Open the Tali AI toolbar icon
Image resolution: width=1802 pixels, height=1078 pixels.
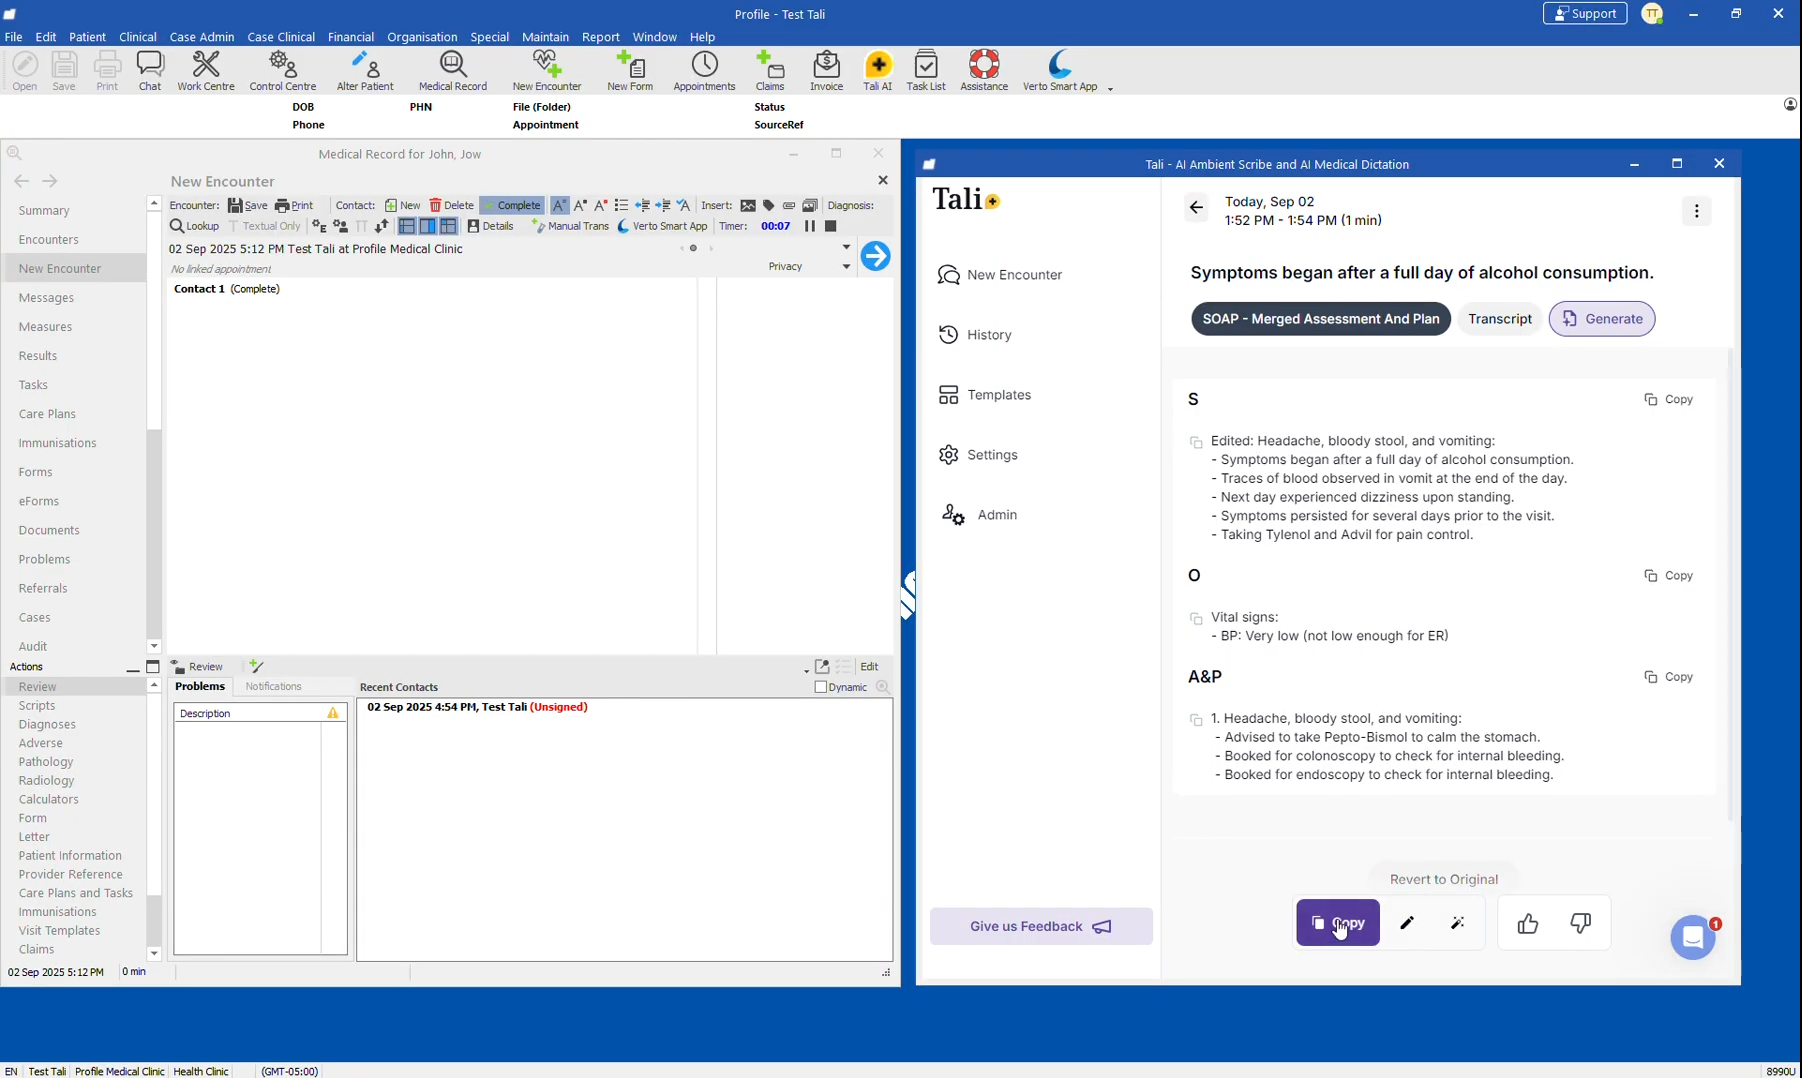tap(877, 71)
